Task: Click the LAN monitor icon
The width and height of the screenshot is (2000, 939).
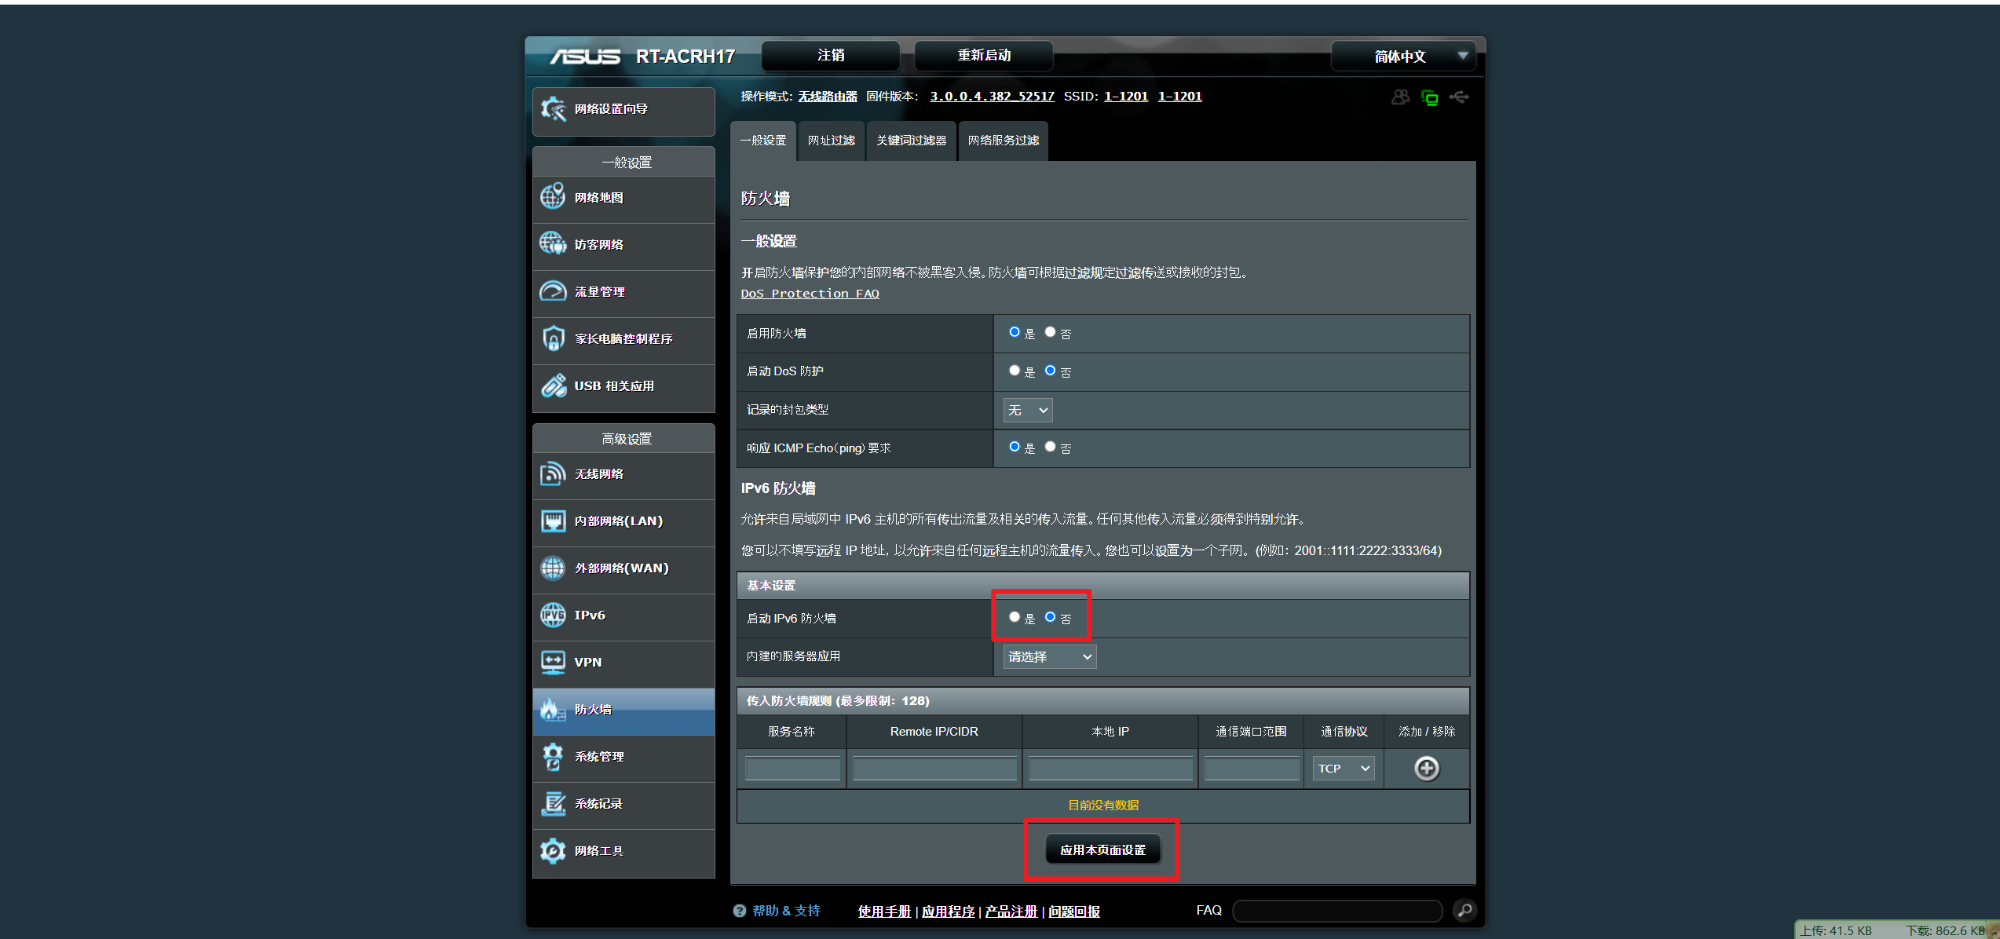Action: click(x=553, y=521)
